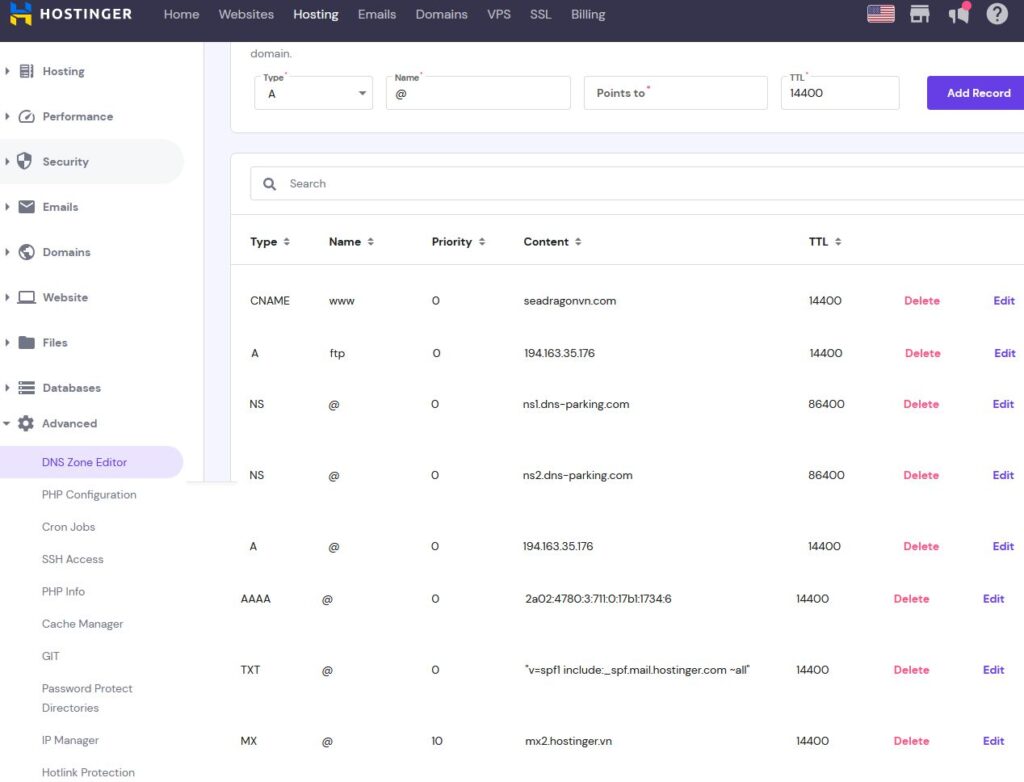The width and height of the screenshot is (1024, 782).
Task: Open the record Type dropdown
Action: 313,93
